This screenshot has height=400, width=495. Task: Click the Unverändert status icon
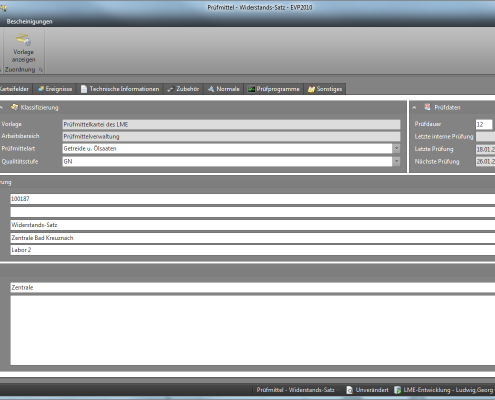pos(349,390)
